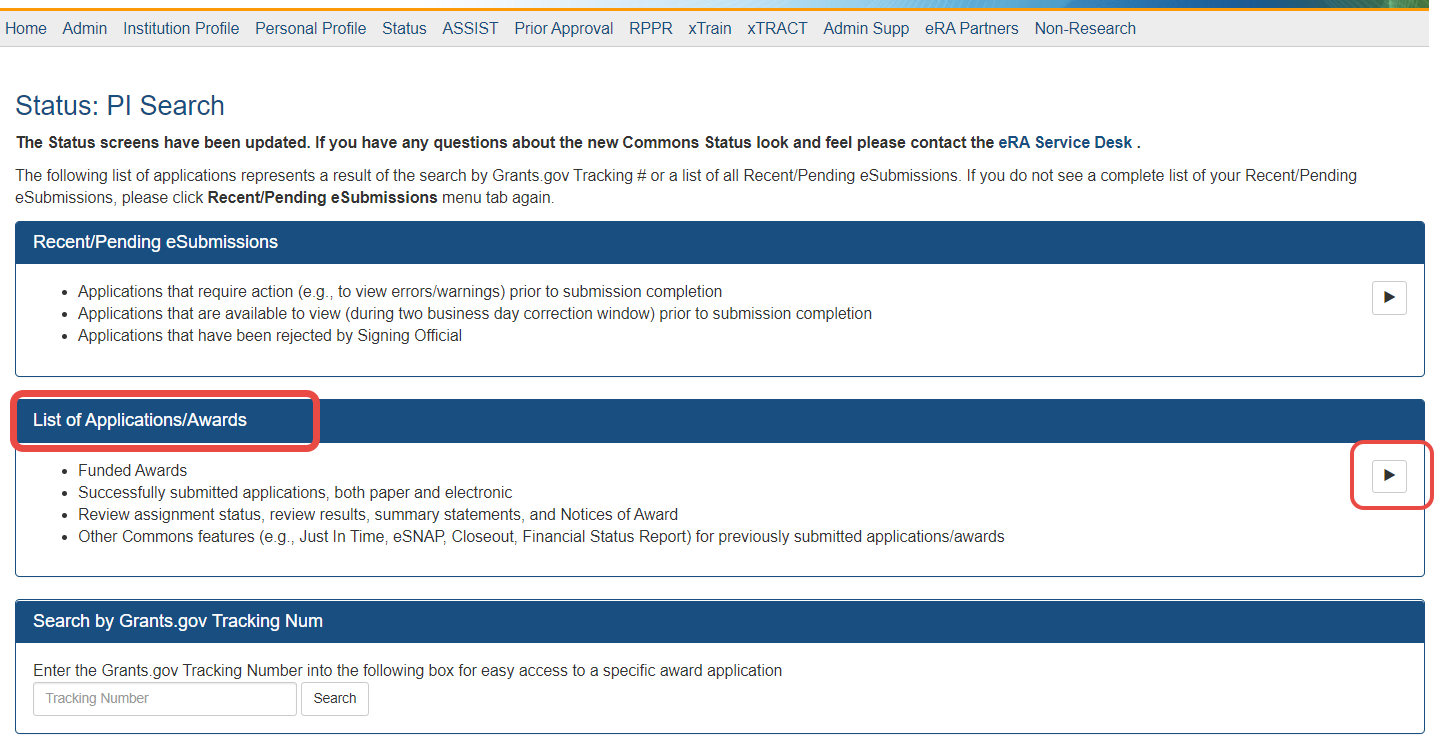Viewport: 1434px width, 739px height.
Task: Select the RPPR menu item
Action: [x=651, y=28]
